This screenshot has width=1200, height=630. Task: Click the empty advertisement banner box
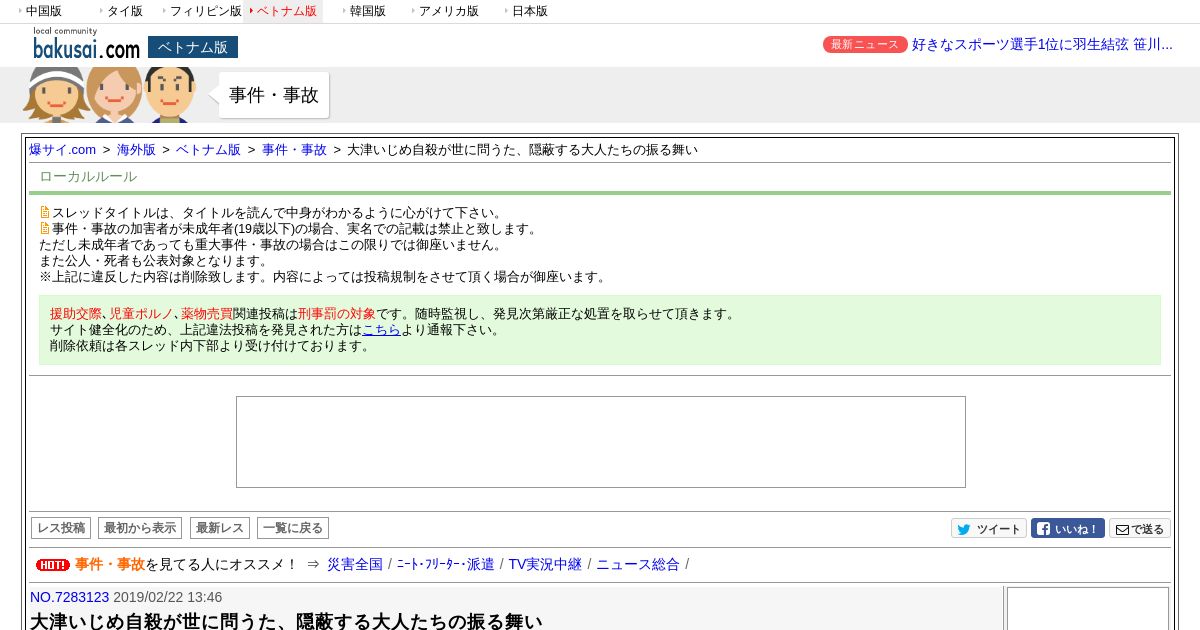(601, 442)
